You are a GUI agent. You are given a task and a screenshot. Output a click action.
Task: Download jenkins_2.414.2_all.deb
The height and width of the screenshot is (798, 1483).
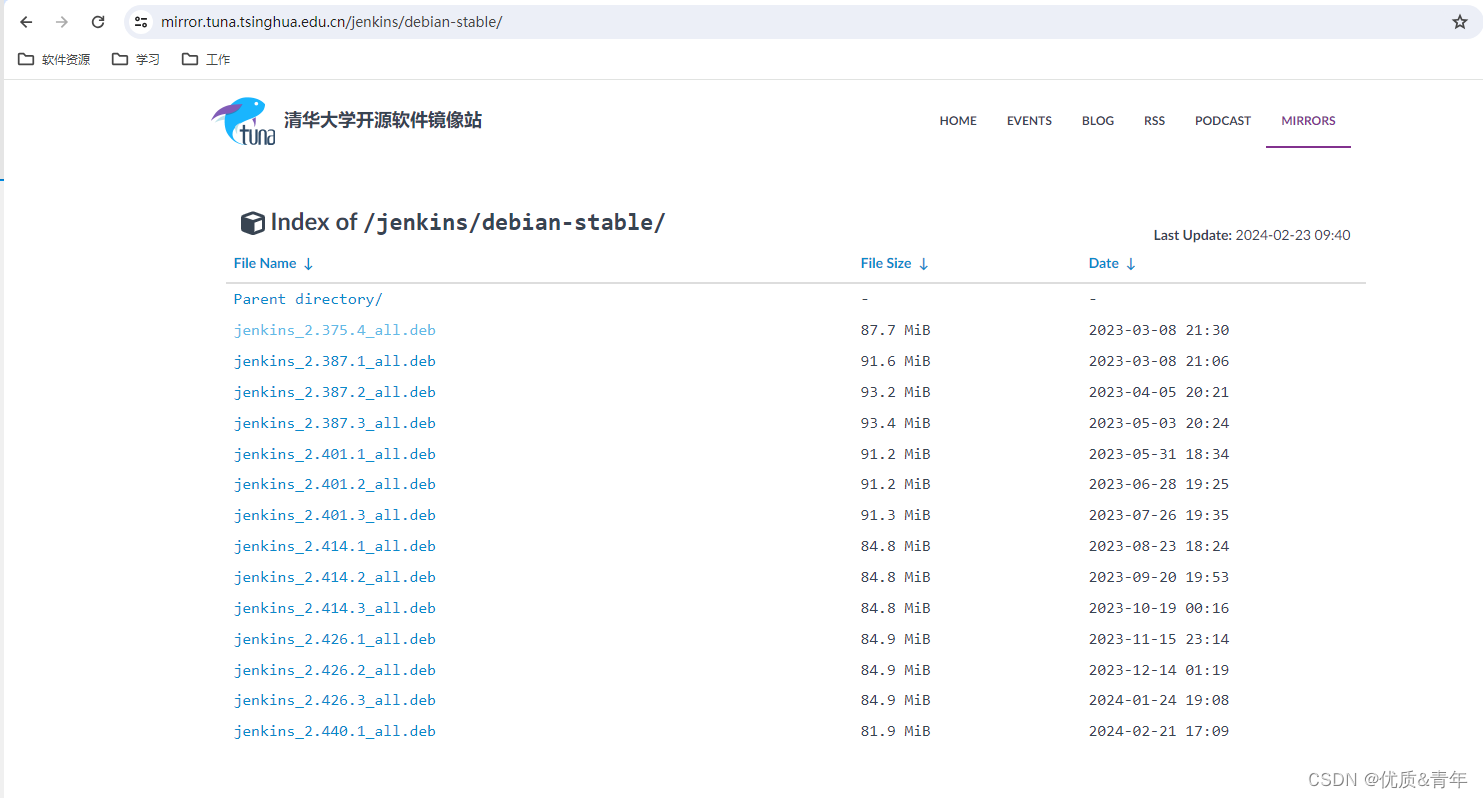tap(335, 577)
